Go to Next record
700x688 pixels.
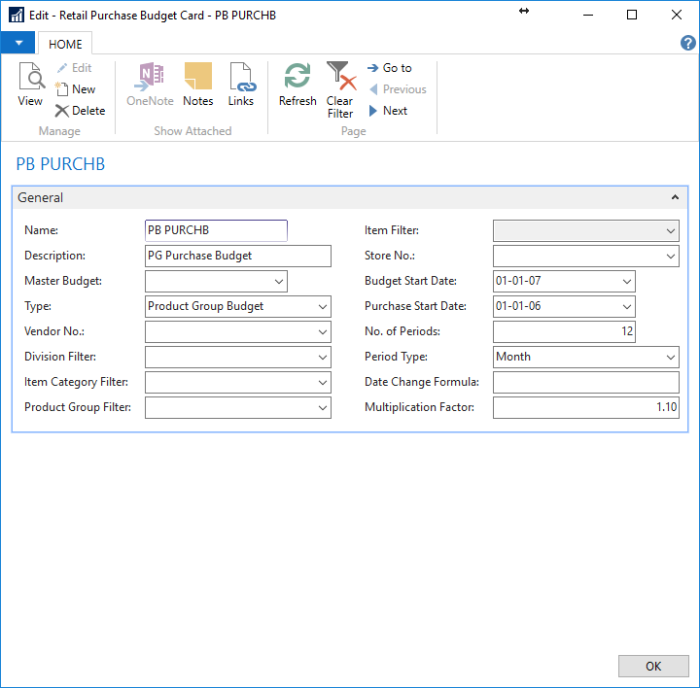[x=388, y=111]
